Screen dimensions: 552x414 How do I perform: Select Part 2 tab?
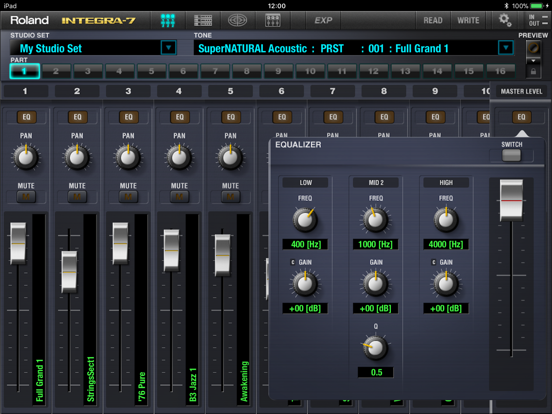pyautogui.click(x=56, y=71)
